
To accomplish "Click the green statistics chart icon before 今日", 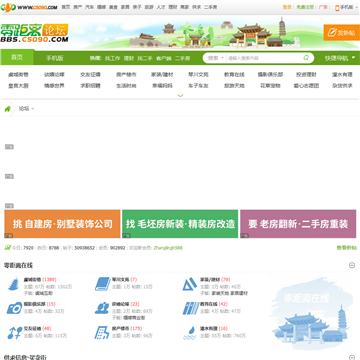I will [7, 248].
